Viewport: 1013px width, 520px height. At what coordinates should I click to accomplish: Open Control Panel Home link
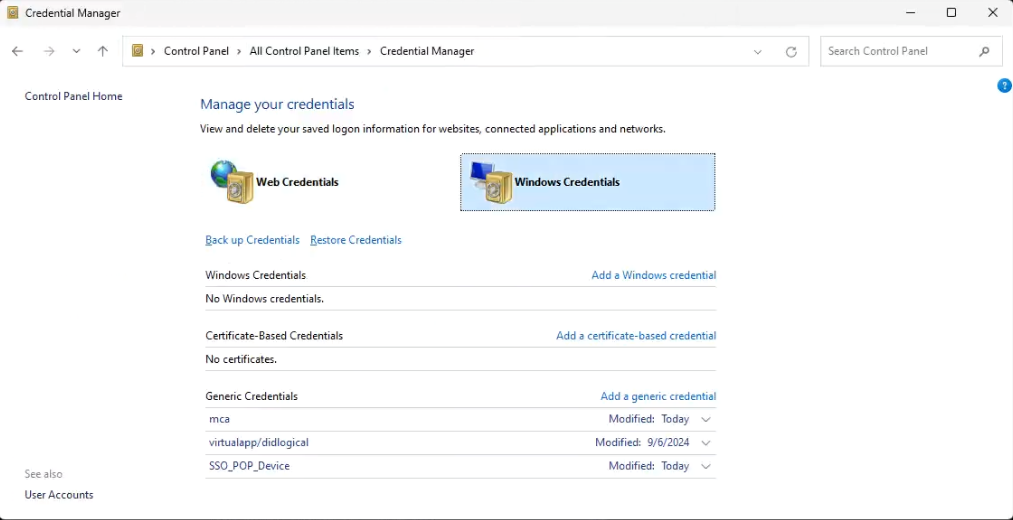click(73, 96)
